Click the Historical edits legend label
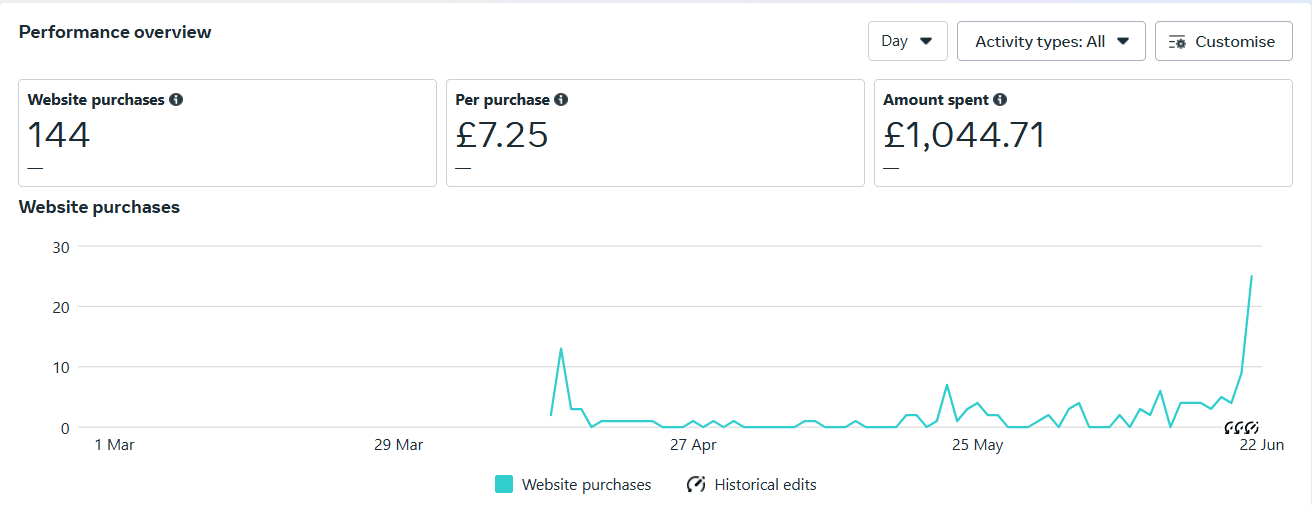The width and height of the screenshot is (1312, 505). point(765,484)
